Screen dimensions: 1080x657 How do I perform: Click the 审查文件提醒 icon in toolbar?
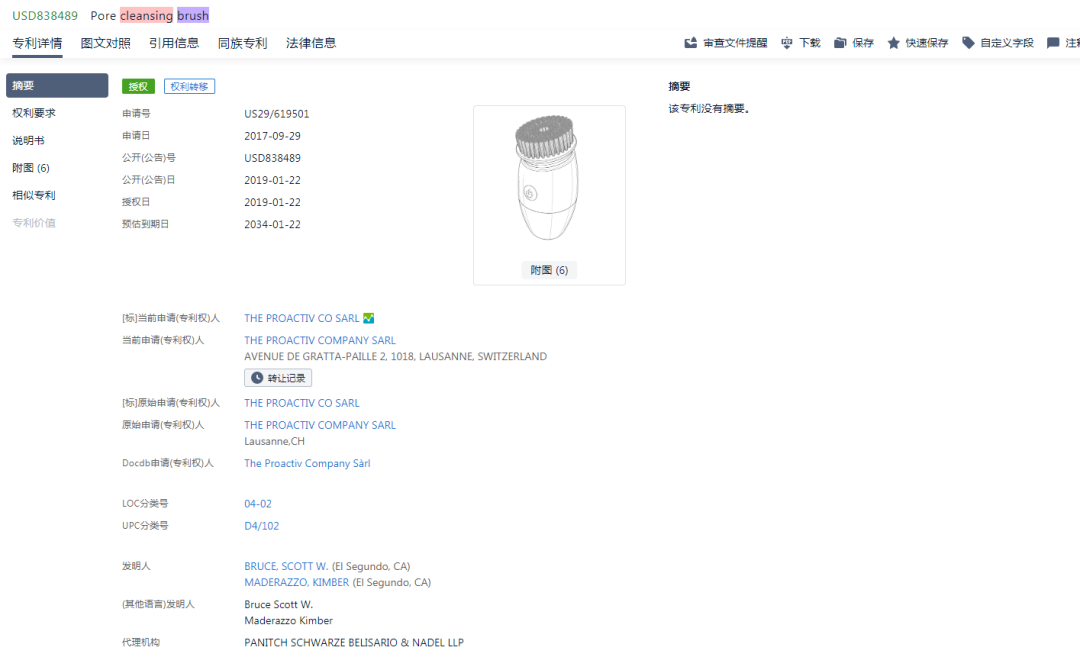690,43
